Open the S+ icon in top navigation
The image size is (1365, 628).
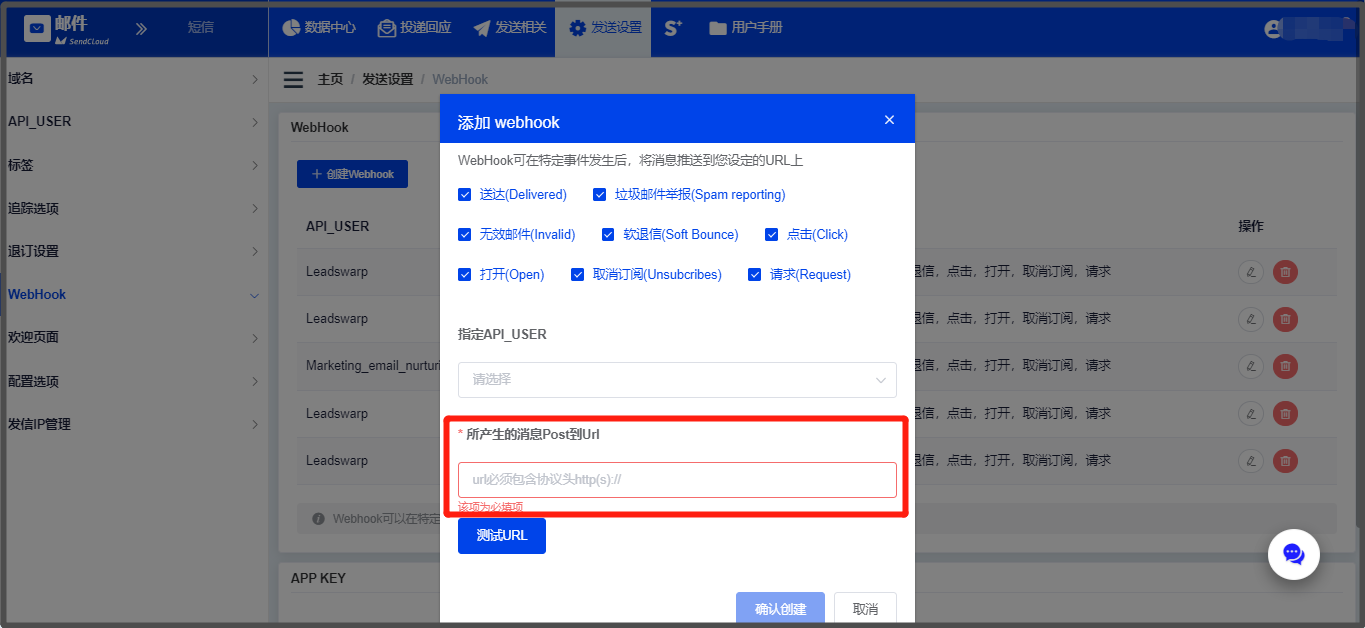click(x=673, y=28)
